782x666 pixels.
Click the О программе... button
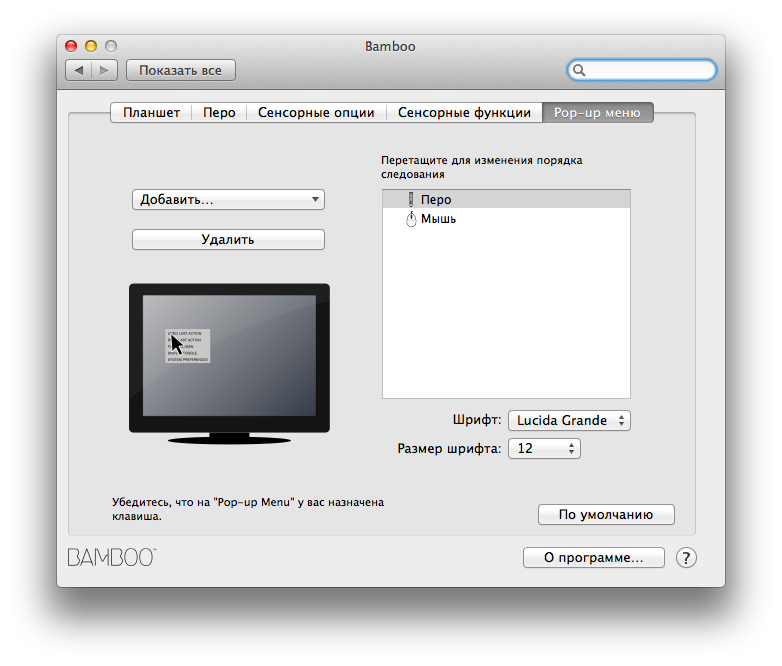pos(593,558)
